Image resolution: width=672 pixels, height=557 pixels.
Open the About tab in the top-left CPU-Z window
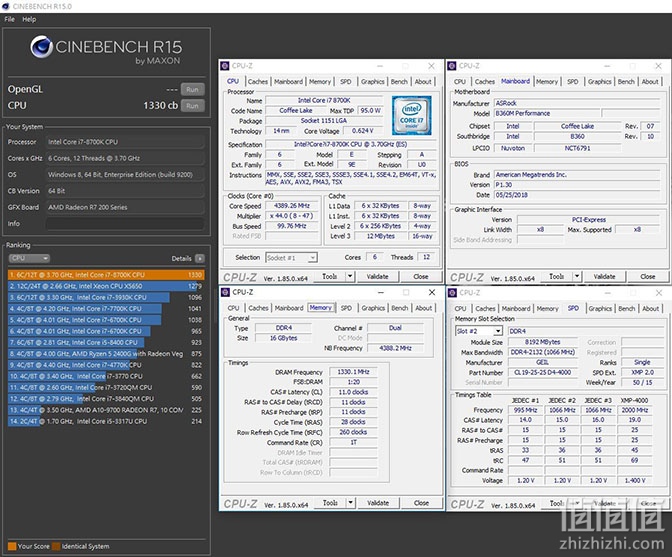pyautogui.click(x=423, y=81)
